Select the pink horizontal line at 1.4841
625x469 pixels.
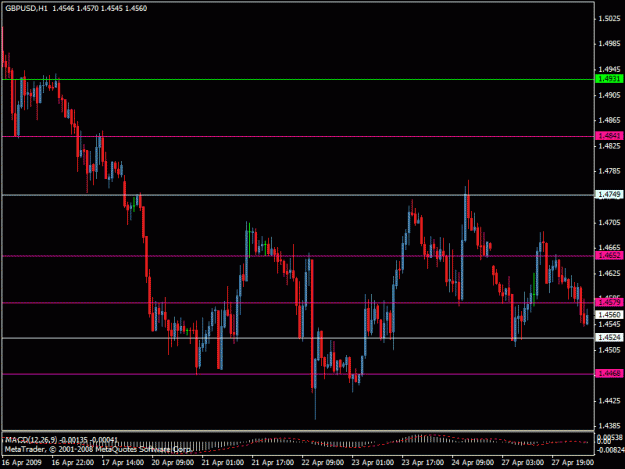click(x=298, y=136)
